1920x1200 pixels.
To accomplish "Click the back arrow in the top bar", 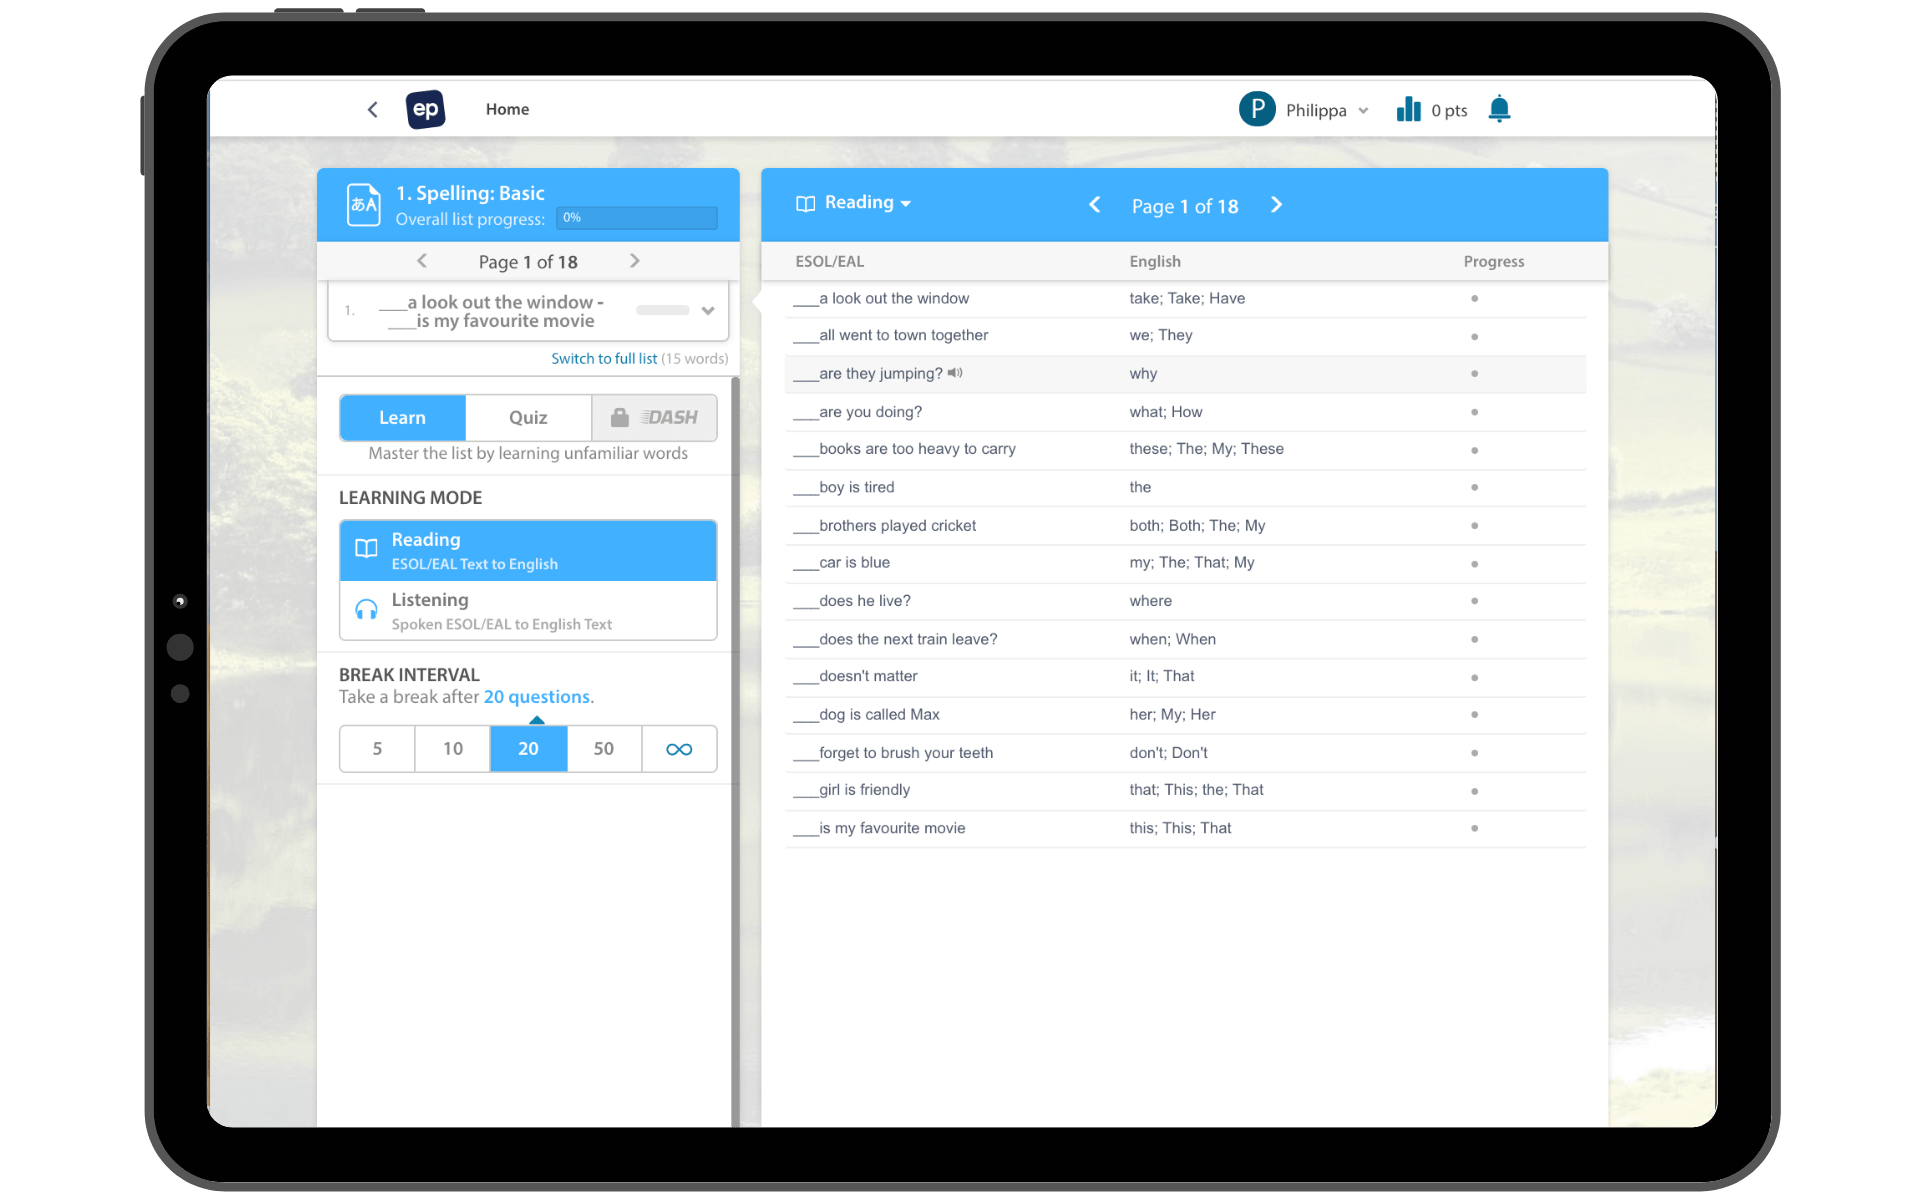I will (x=373, y=110).
